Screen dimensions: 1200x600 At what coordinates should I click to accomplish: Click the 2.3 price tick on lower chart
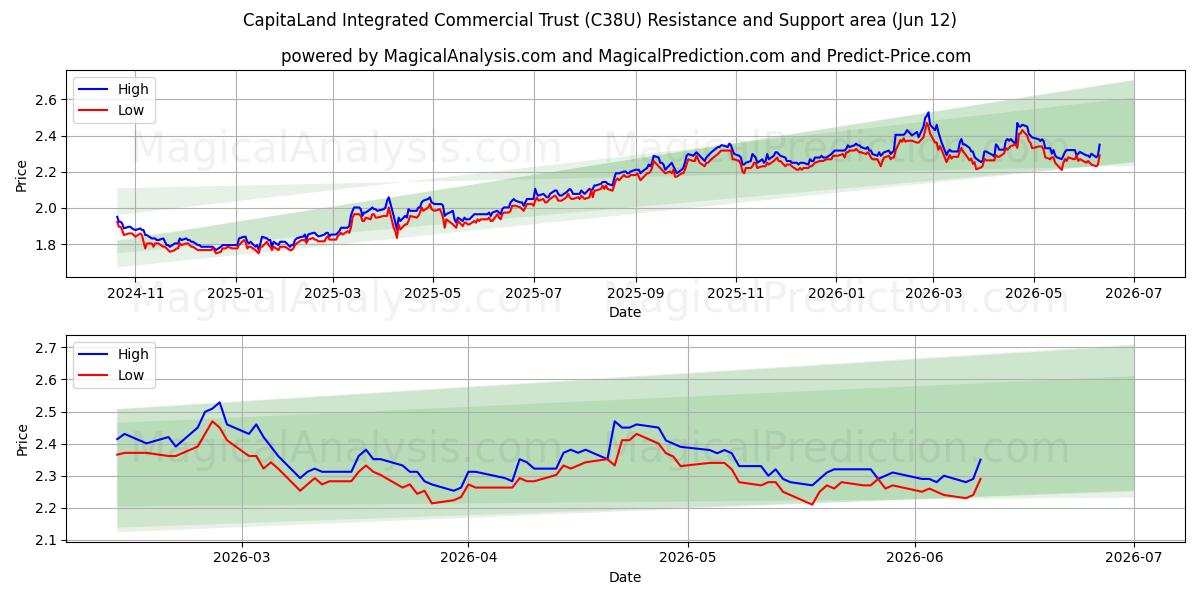point(47,476)
